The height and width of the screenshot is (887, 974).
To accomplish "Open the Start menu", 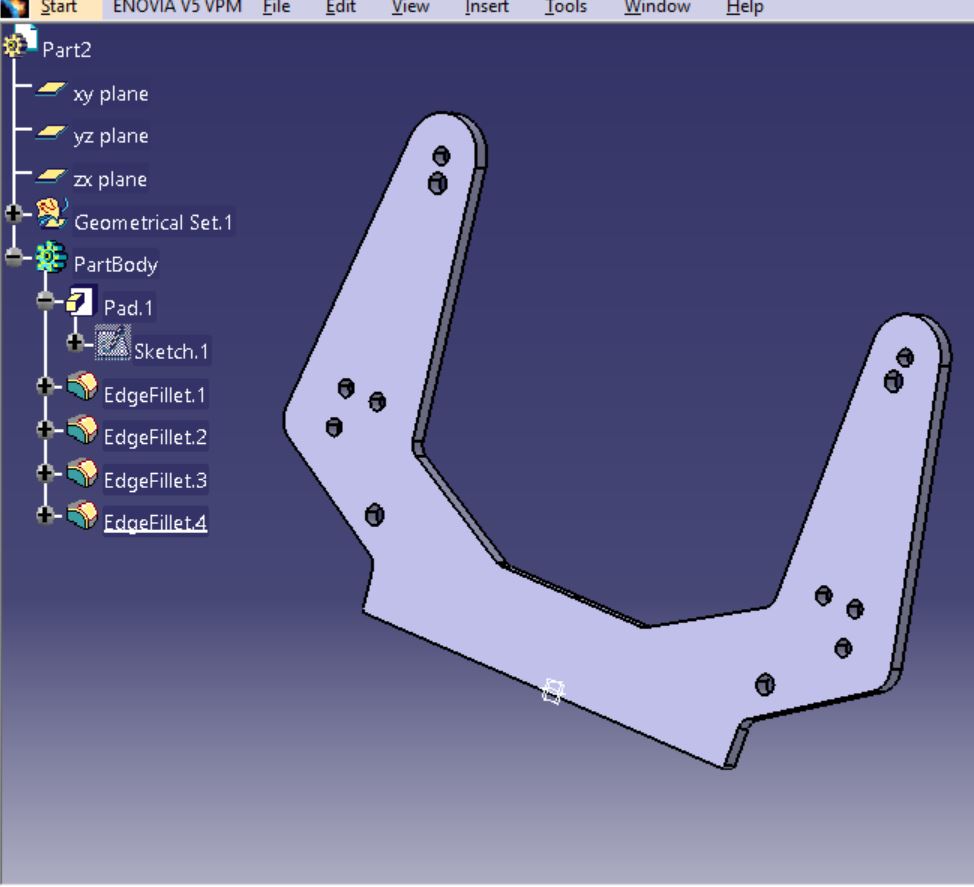I will (x=59, y=7).
